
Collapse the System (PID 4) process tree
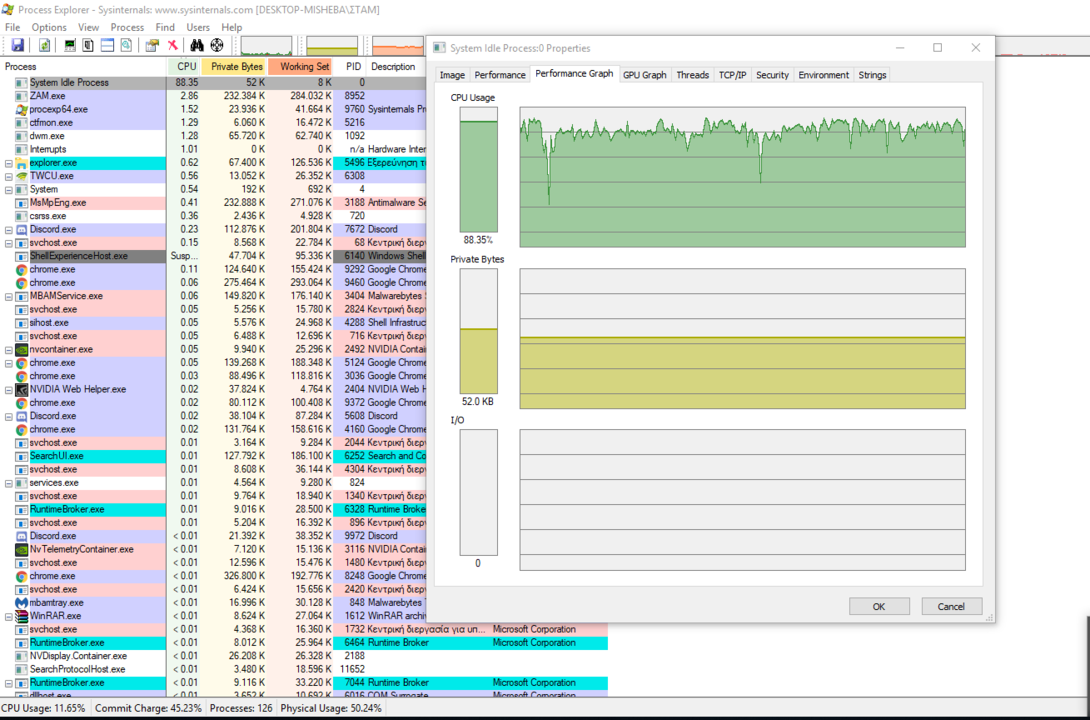[8, 189]
